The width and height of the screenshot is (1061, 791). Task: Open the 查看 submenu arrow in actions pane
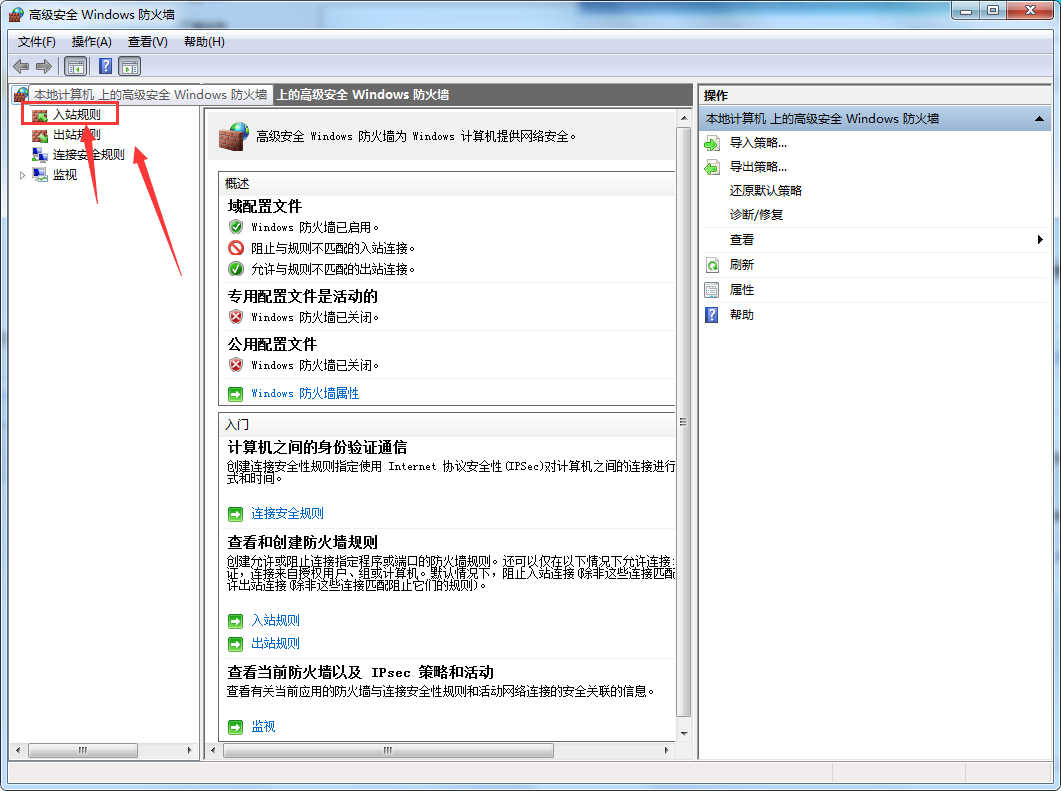pos(1040,240)
